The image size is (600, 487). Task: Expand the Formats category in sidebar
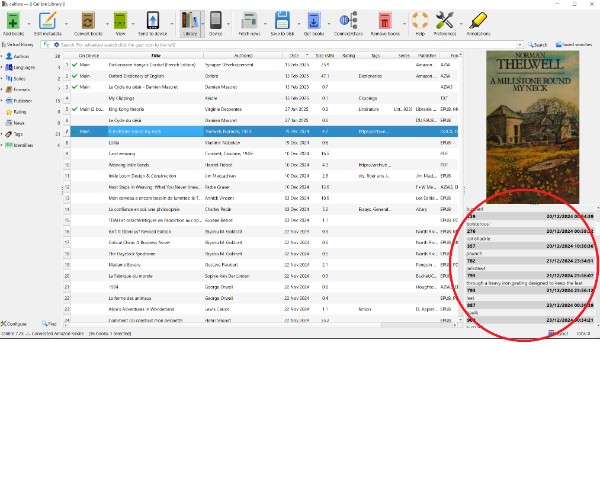[4, 90]
